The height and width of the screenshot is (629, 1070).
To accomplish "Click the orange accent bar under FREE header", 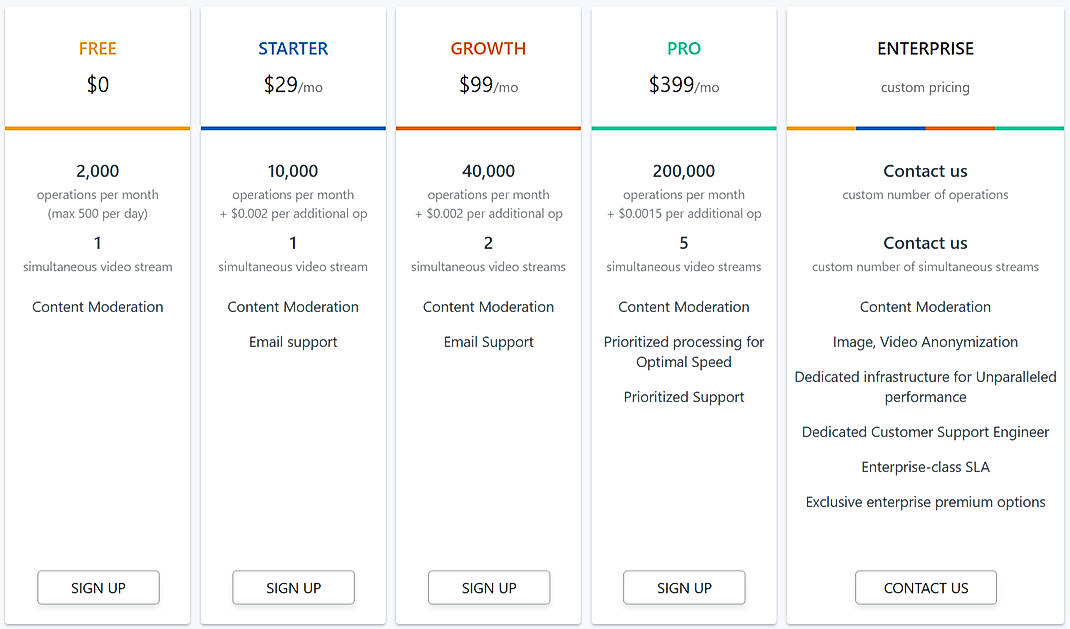I will (98, 127).
